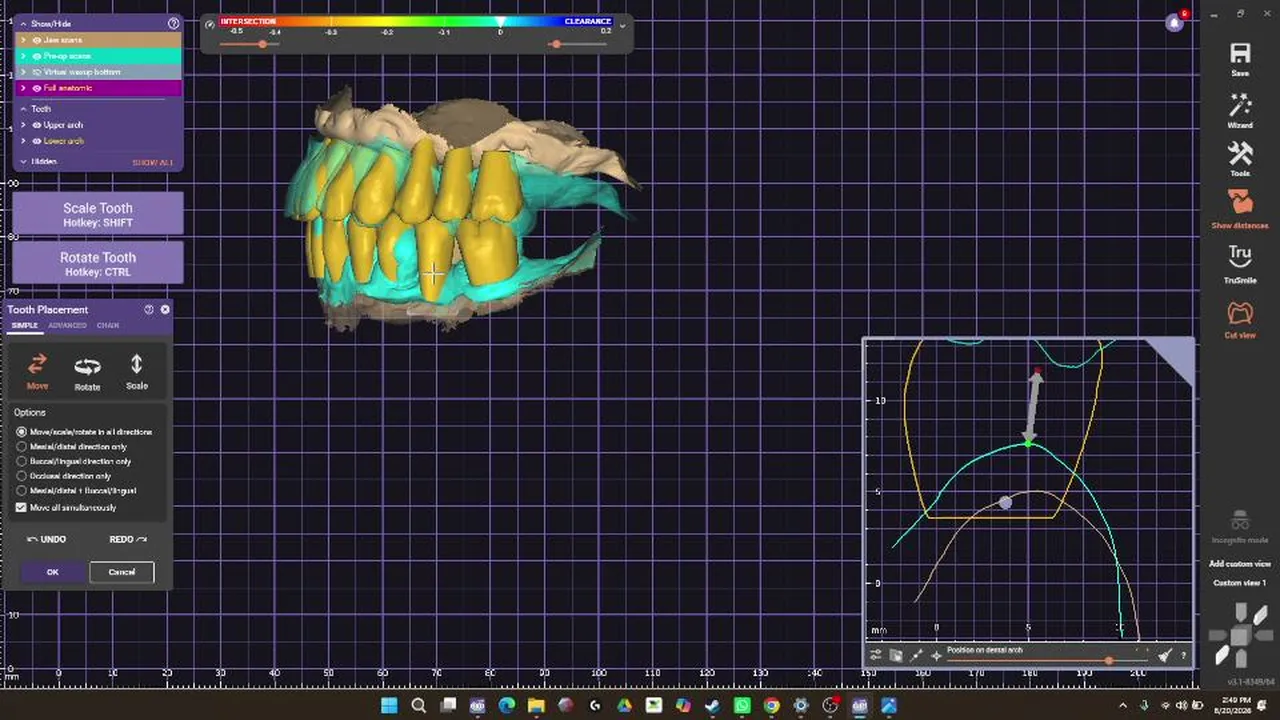The image size is (1280, 720).
Task: Open the Cut view icon
Action: (x=1240, y=313)
